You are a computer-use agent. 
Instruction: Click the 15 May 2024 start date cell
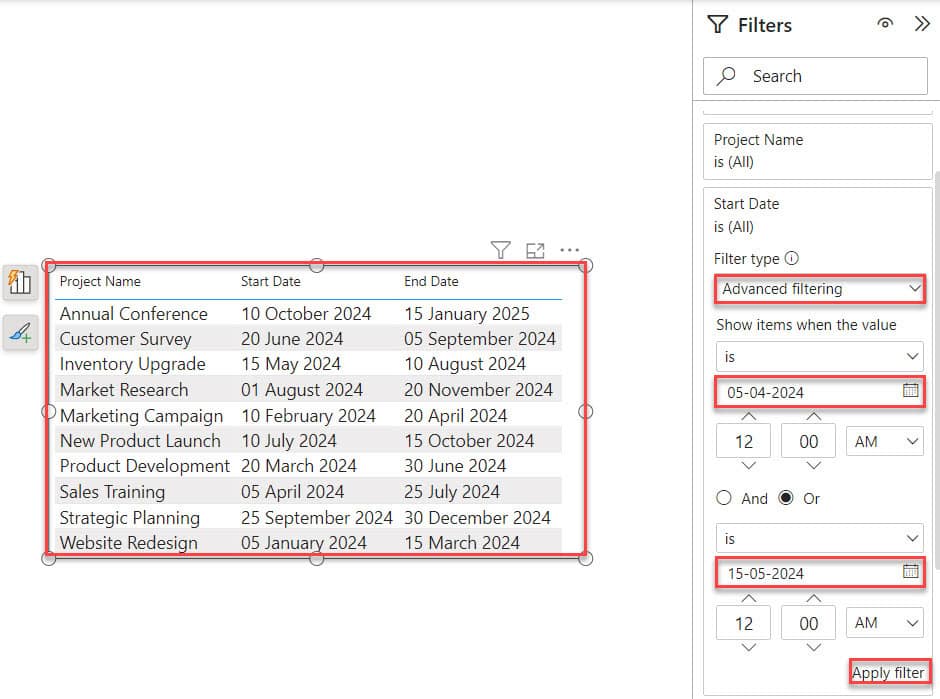(291, 364)
